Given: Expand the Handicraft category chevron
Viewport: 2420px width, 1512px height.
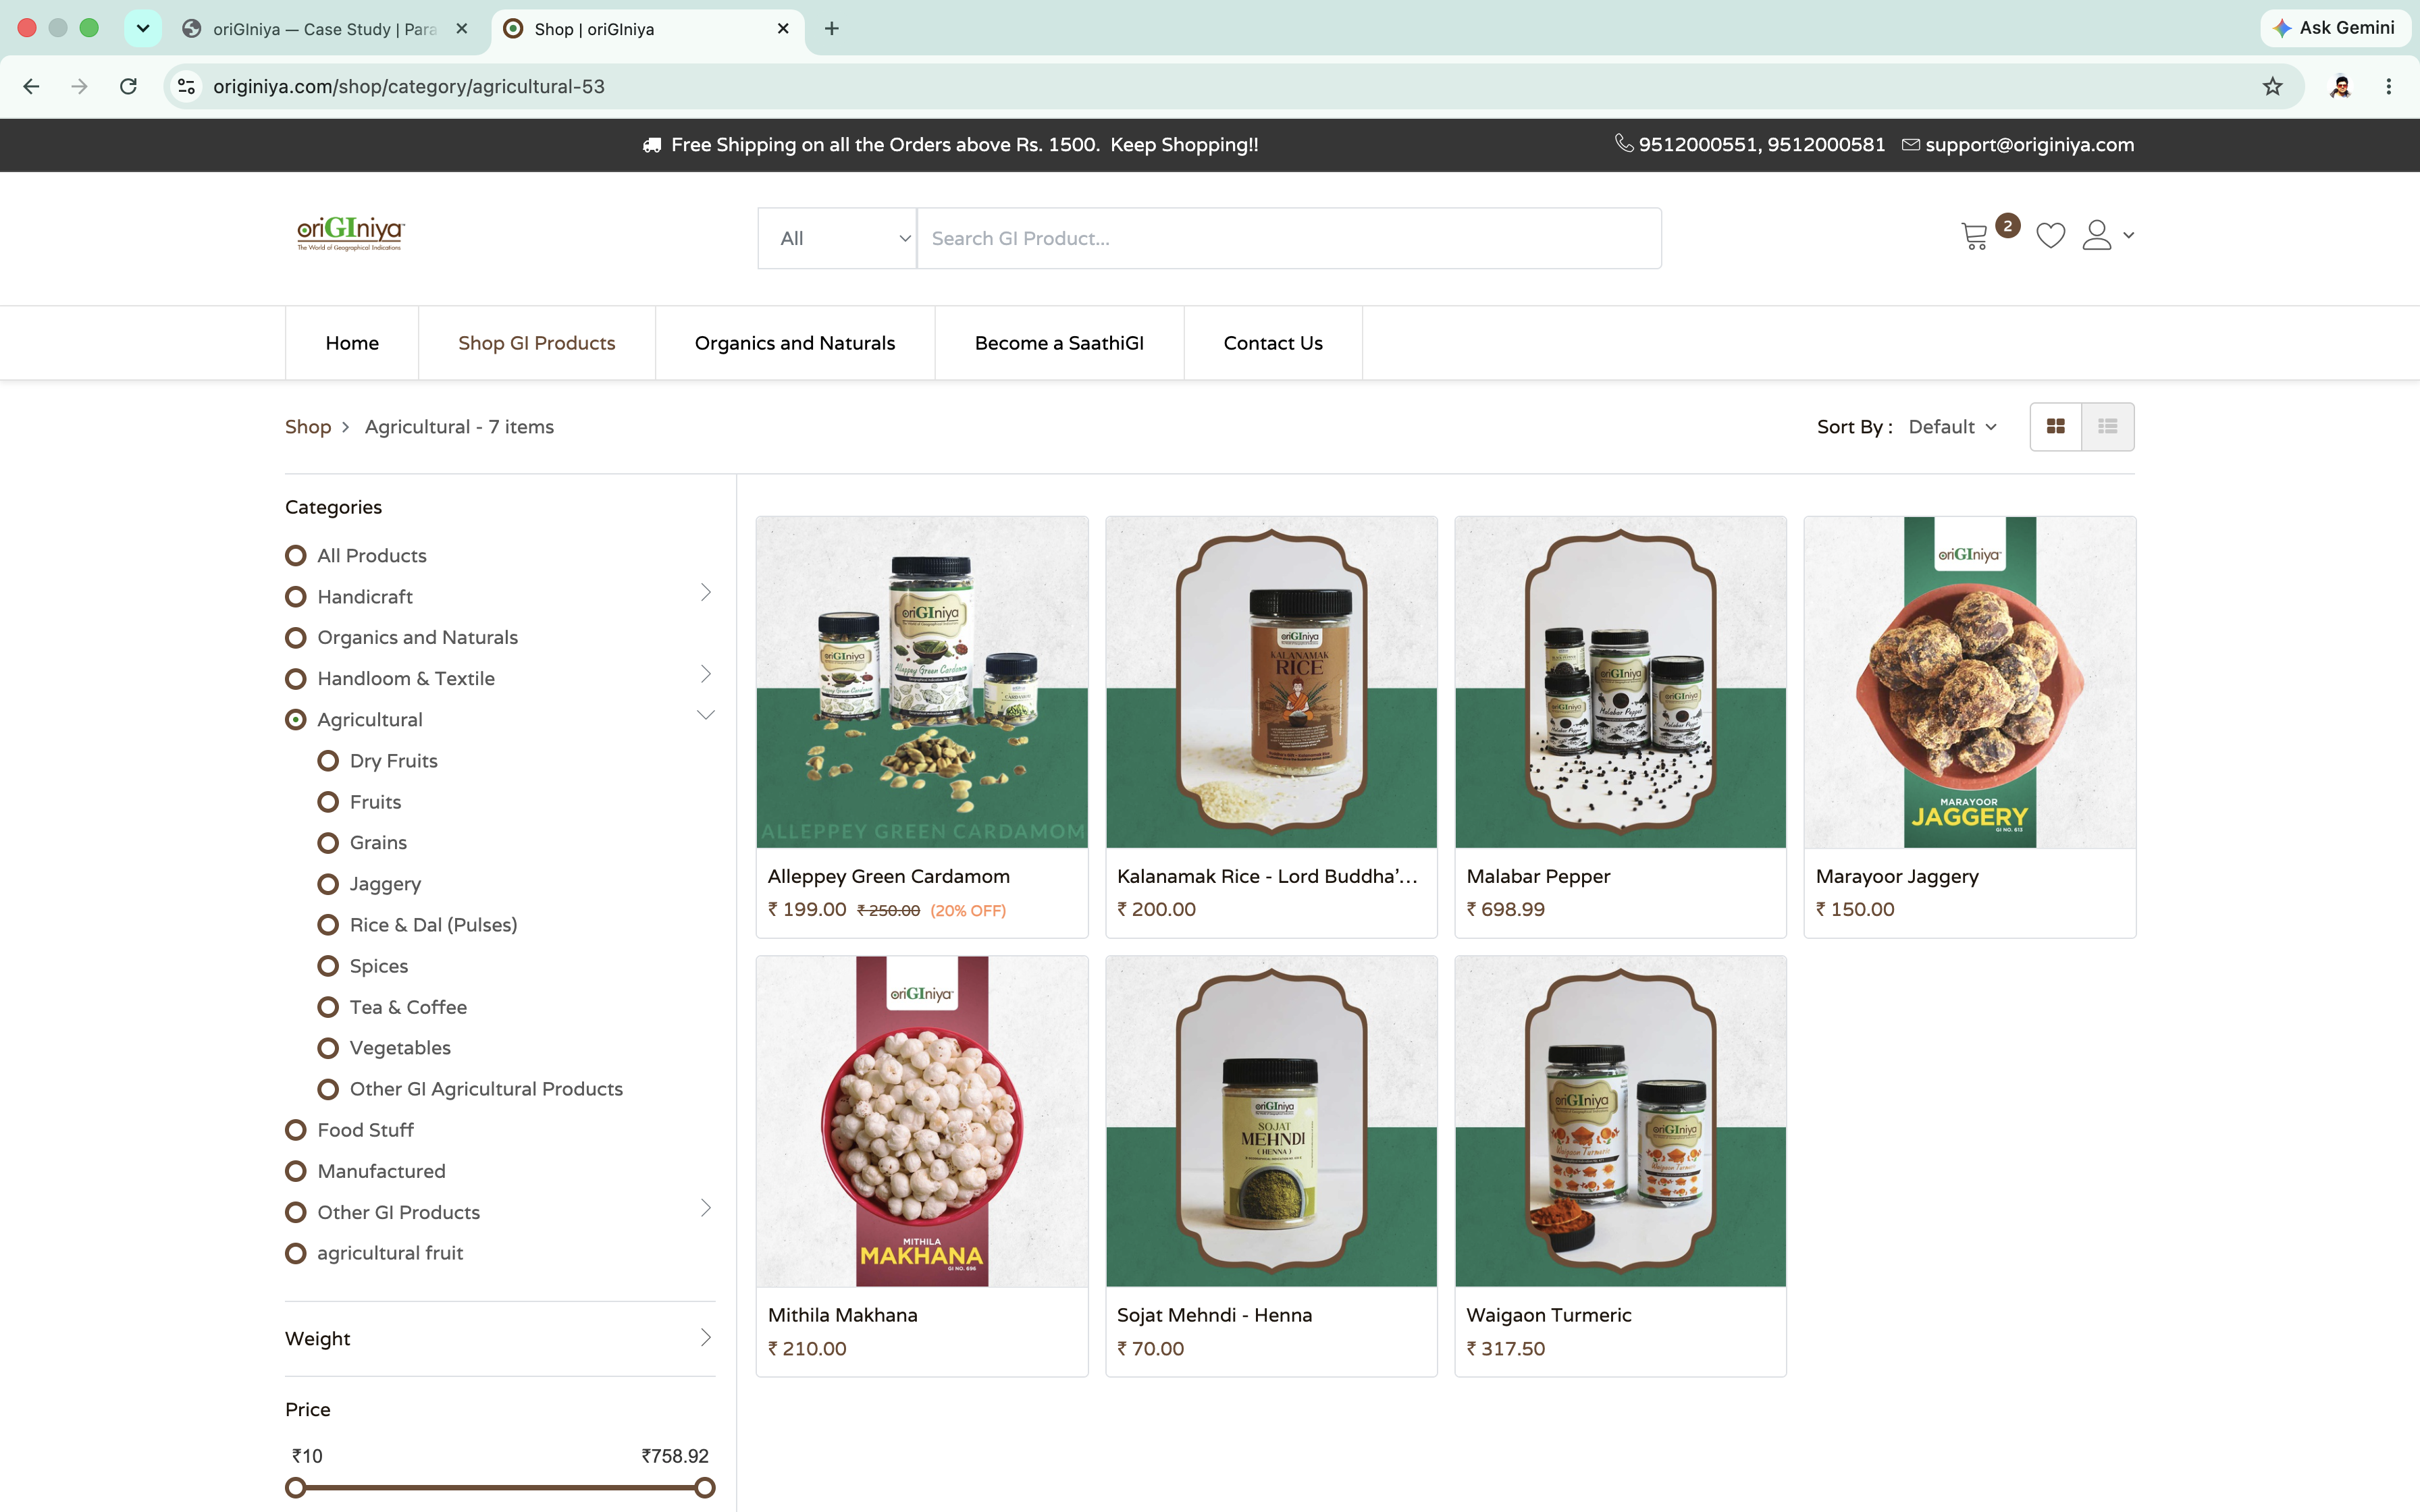Looking at the screenshot, I should [x=706, y=592].
